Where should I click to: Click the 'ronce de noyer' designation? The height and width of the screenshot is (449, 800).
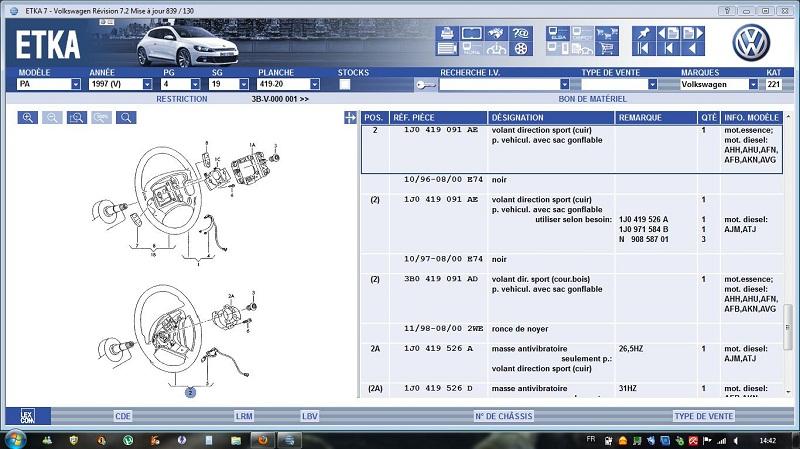520,329
